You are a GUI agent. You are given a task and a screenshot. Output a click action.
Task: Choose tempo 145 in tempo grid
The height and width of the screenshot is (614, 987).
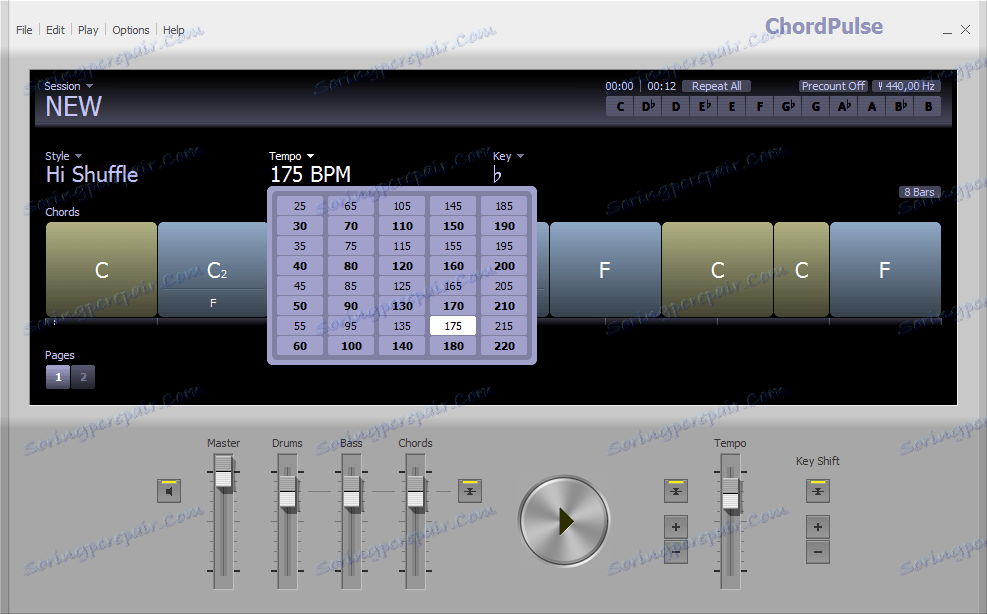coord(453,206)
